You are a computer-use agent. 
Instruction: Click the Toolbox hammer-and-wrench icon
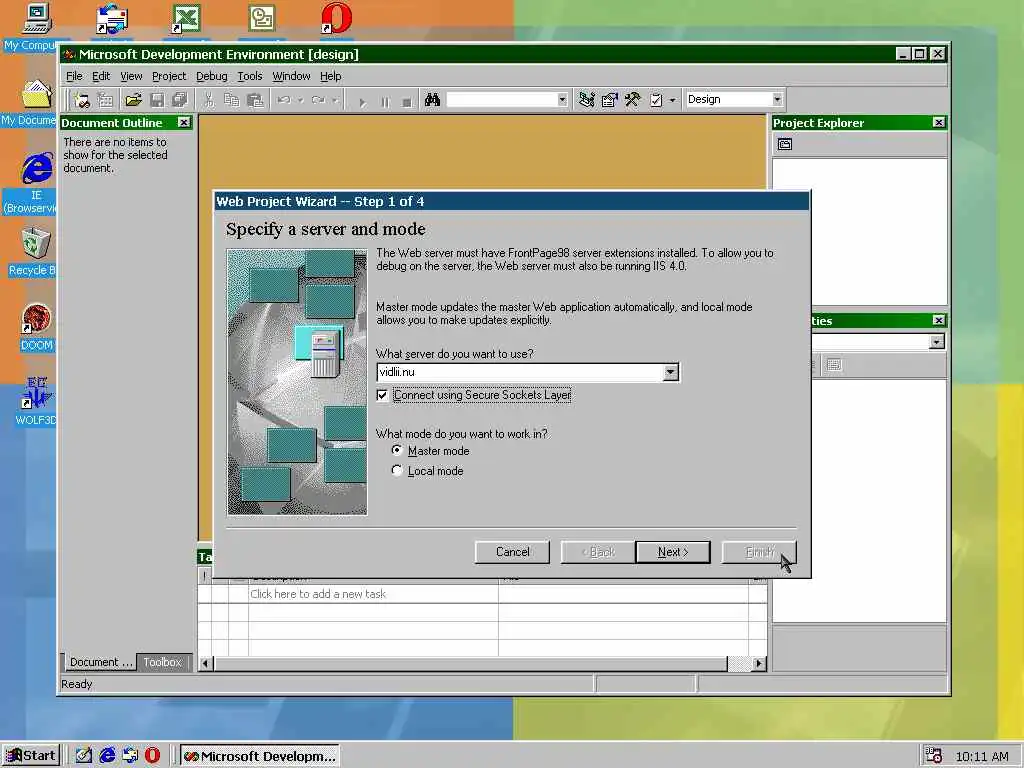click(x=632, y=100)
